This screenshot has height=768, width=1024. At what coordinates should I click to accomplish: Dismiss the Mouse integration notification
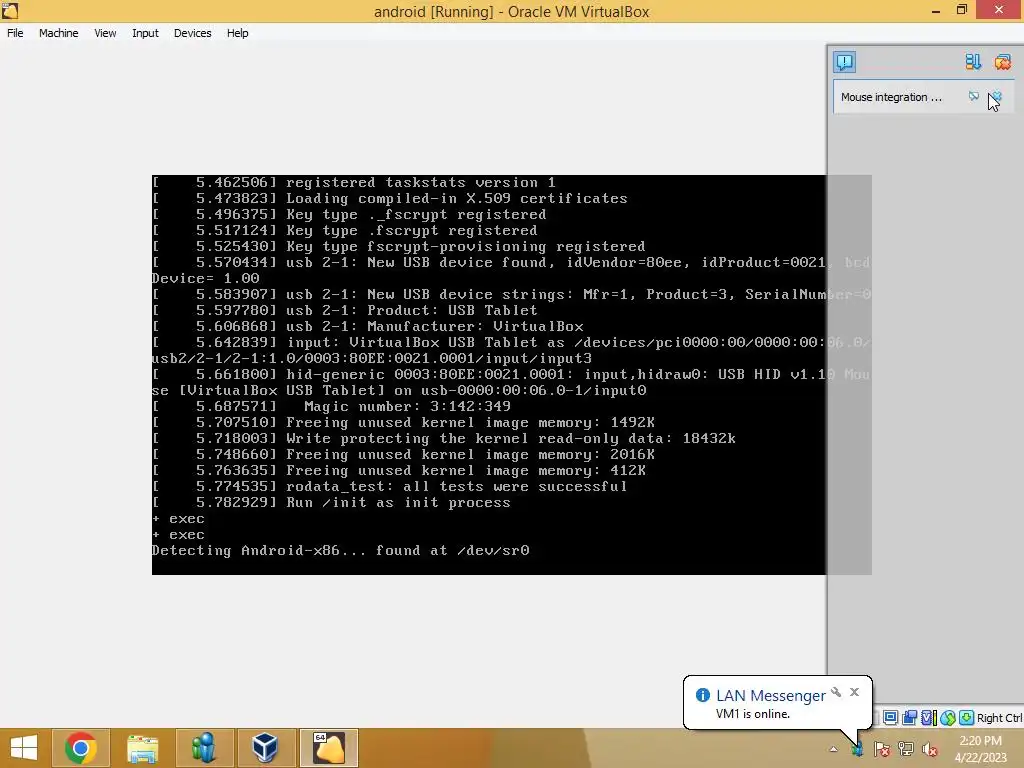(x=996, y=97)
